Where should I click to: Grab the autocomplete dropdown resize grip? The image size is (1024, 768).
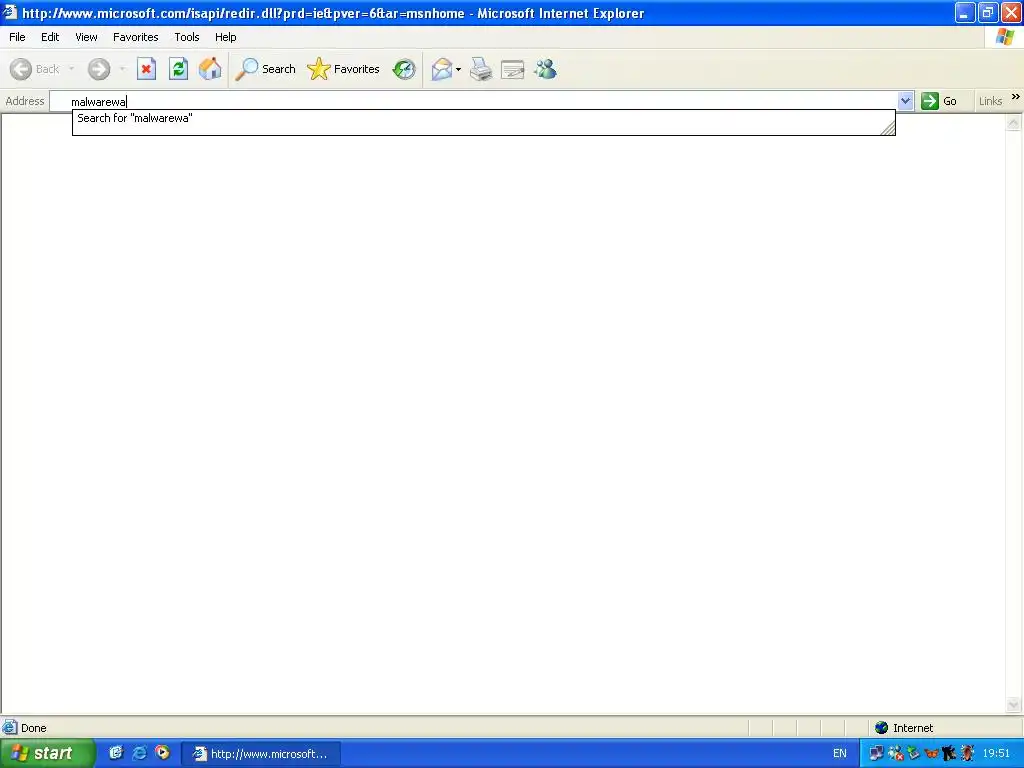coord(888,129)
